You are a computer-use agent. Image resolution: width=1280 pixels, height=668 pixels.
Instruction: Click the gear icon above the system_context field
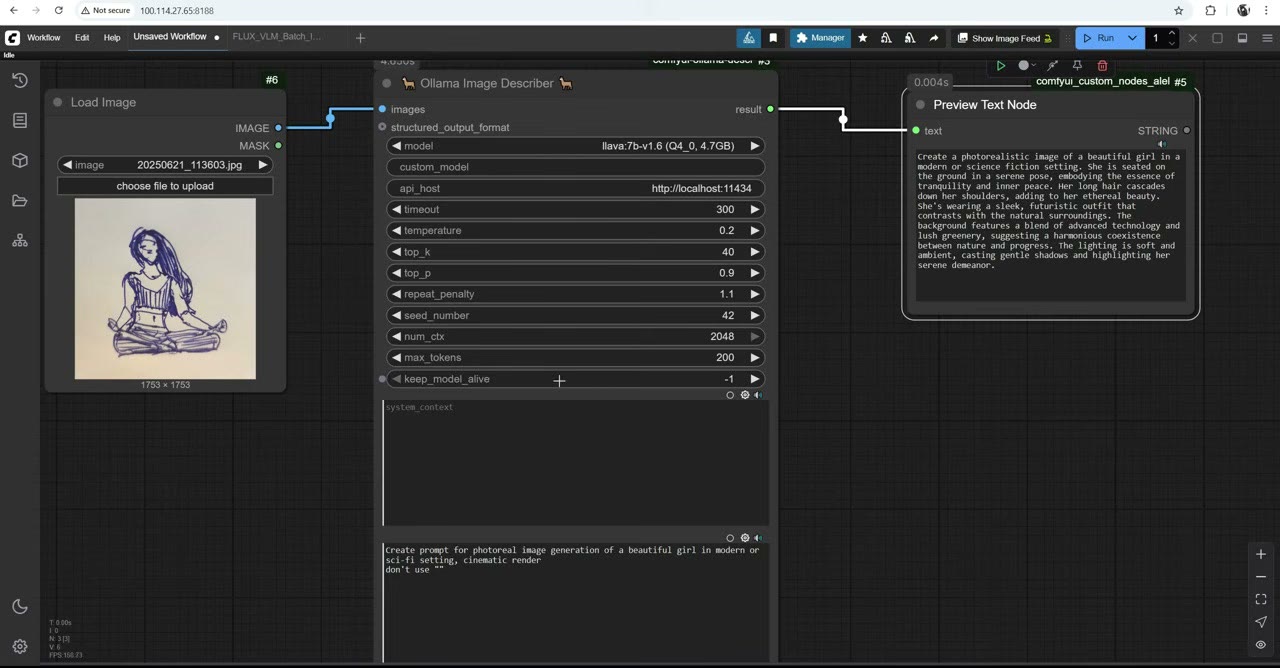(745, 395)
